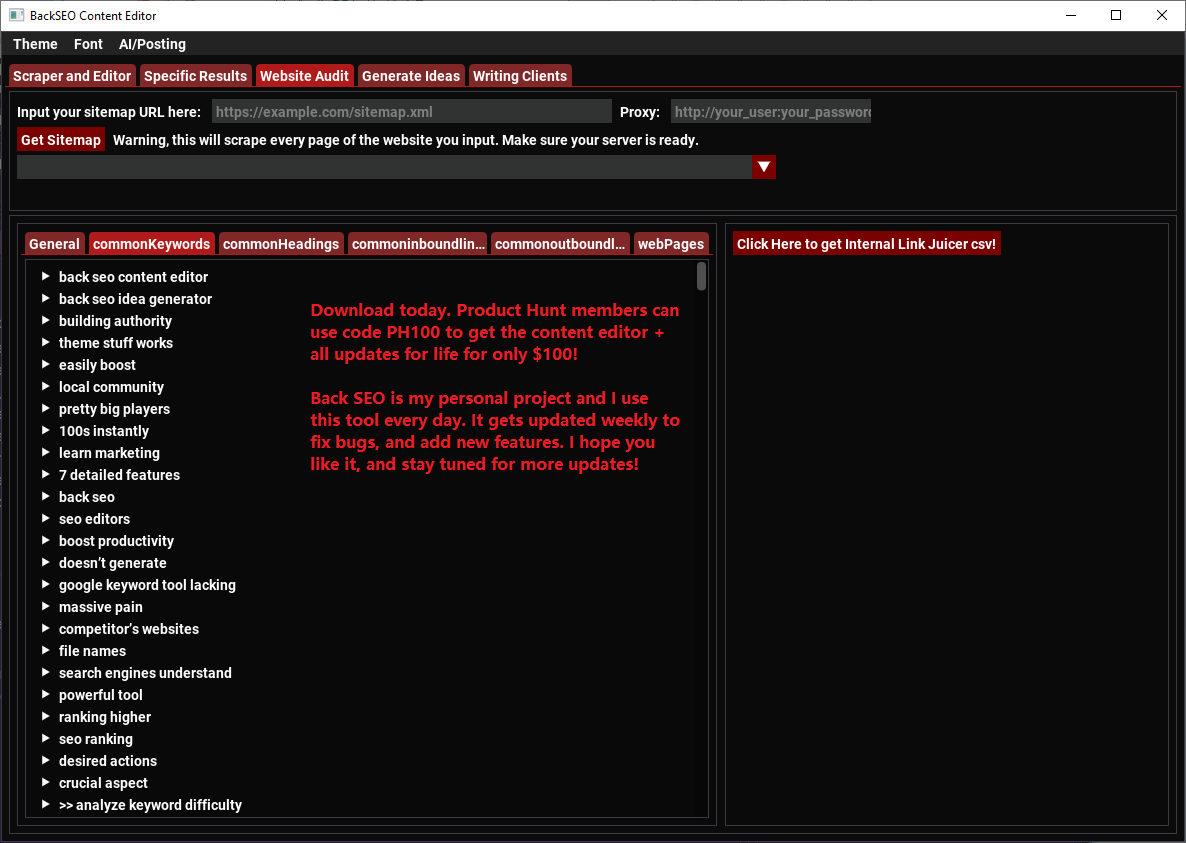This screenshot has width=1186, height=843.
Task: Expand 'competitor's websites' keyword
Action: [45, 628]
